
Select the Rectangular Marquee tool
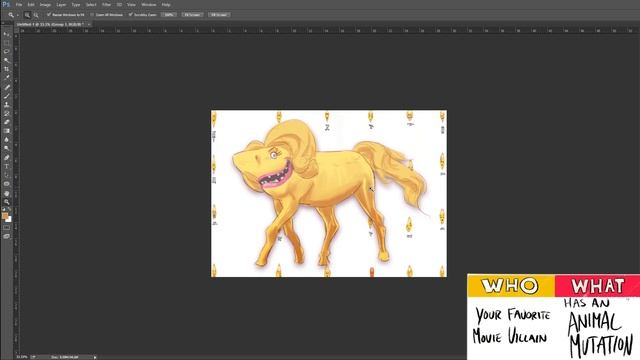pyautogui.click(x=6, y=43)
